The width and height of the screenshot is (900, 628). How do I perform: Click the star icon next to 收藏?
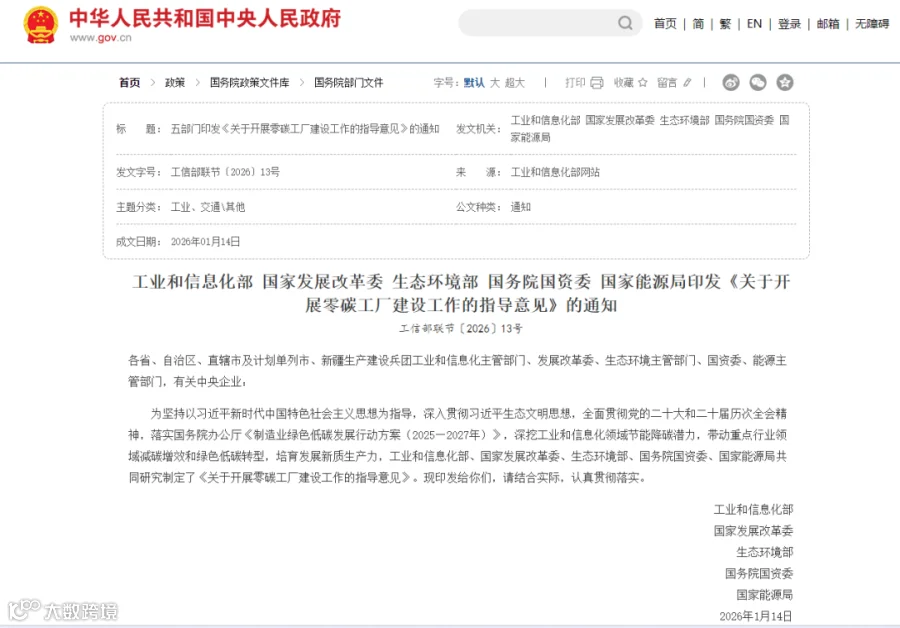(643, 83)
